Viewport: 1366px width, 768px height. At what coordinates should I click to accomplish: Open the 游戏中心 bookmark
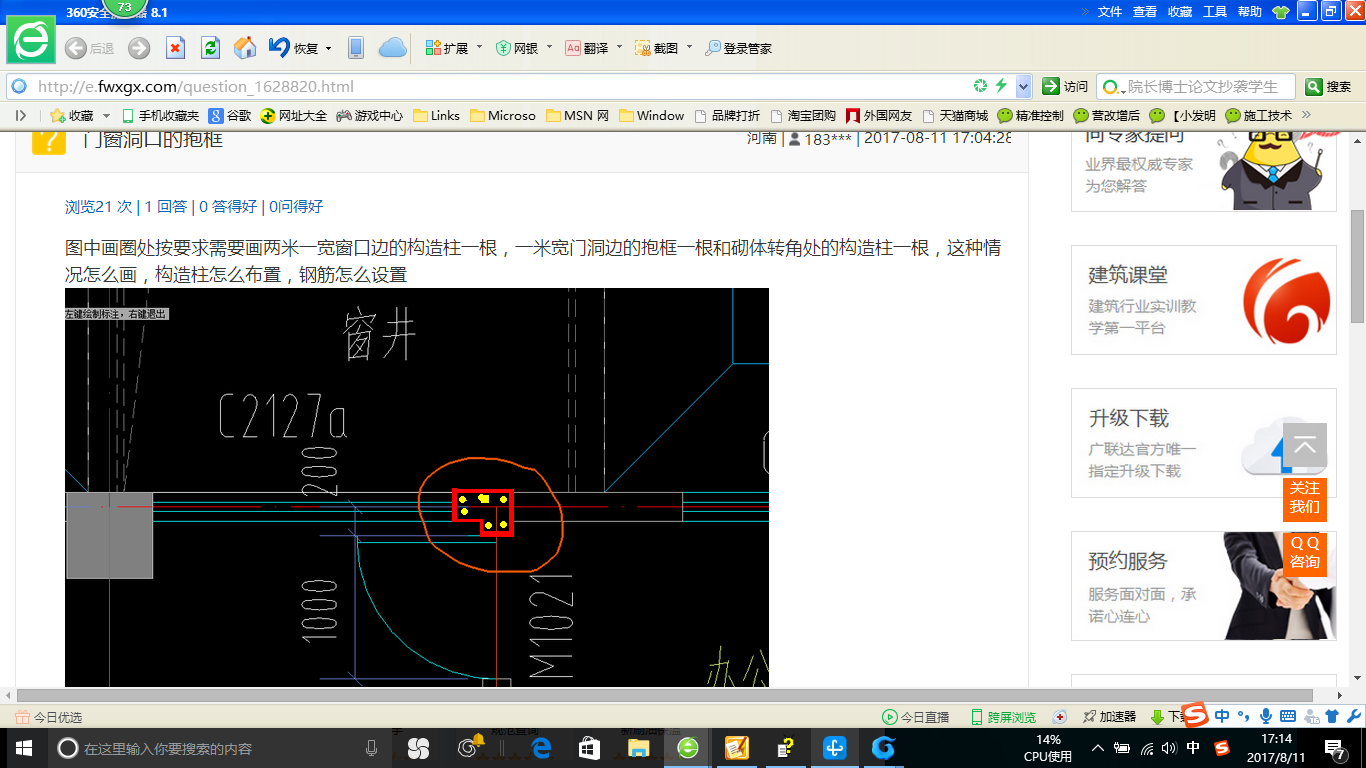pyautogui.click(x=370, y=116)
